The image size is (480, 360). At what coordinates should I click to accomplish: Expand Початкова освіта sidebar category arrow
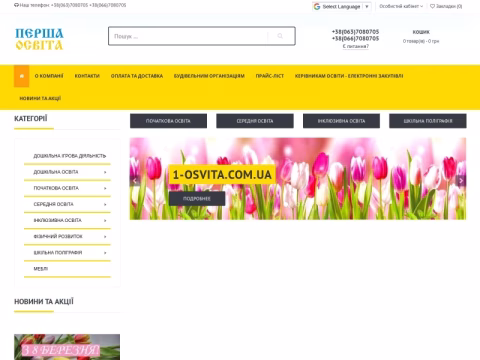105,188
